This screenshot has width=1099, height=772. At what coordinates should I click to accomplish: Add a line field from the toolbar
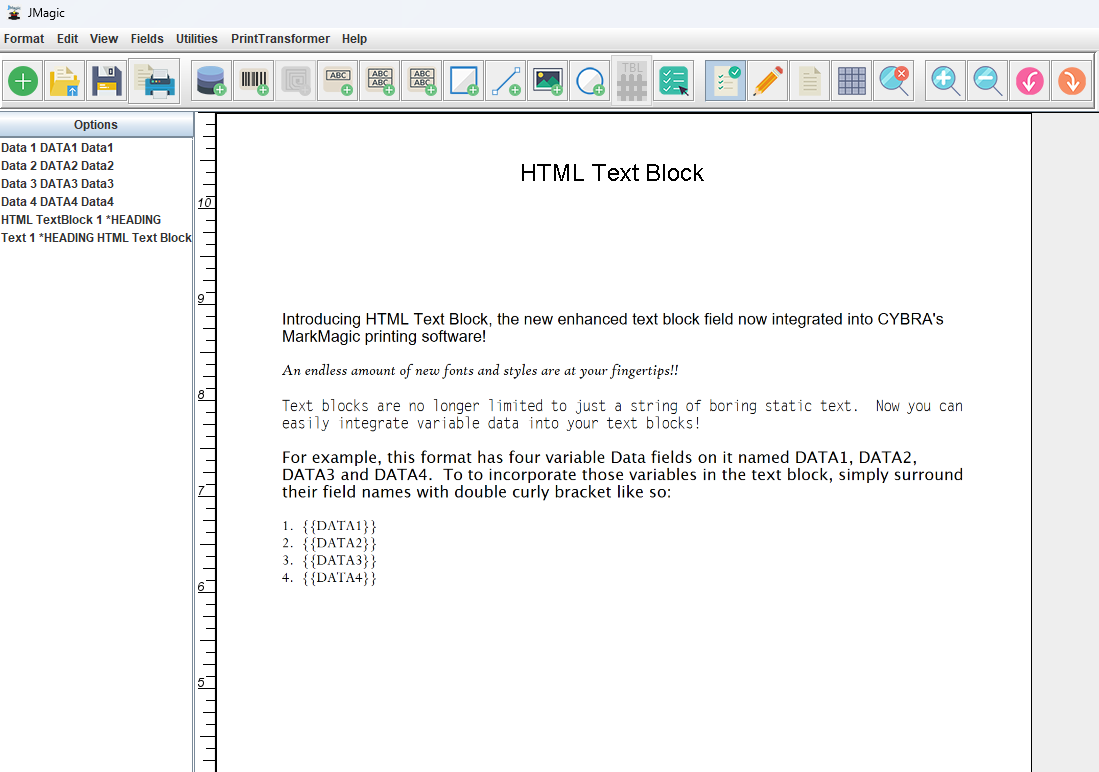click(x=506, y=81)
